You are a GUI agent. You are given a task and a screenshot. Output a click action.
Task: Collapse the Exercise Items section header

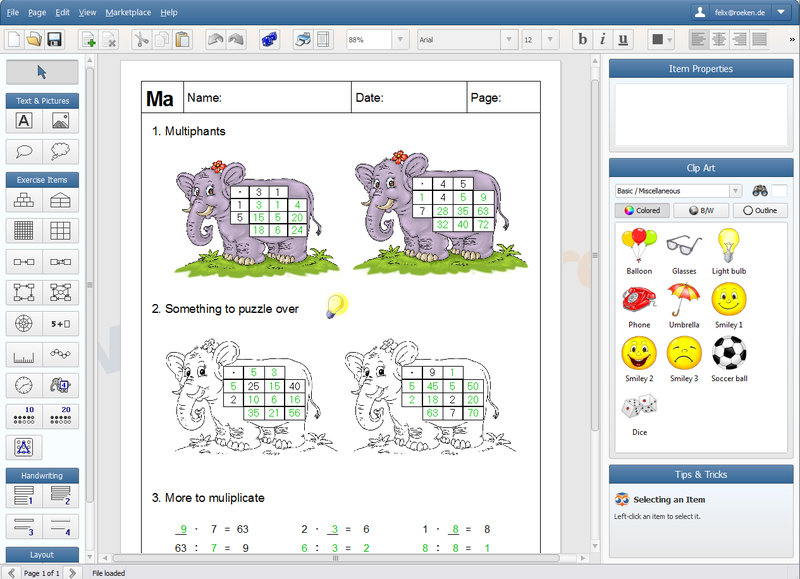(x=42, y=180)
